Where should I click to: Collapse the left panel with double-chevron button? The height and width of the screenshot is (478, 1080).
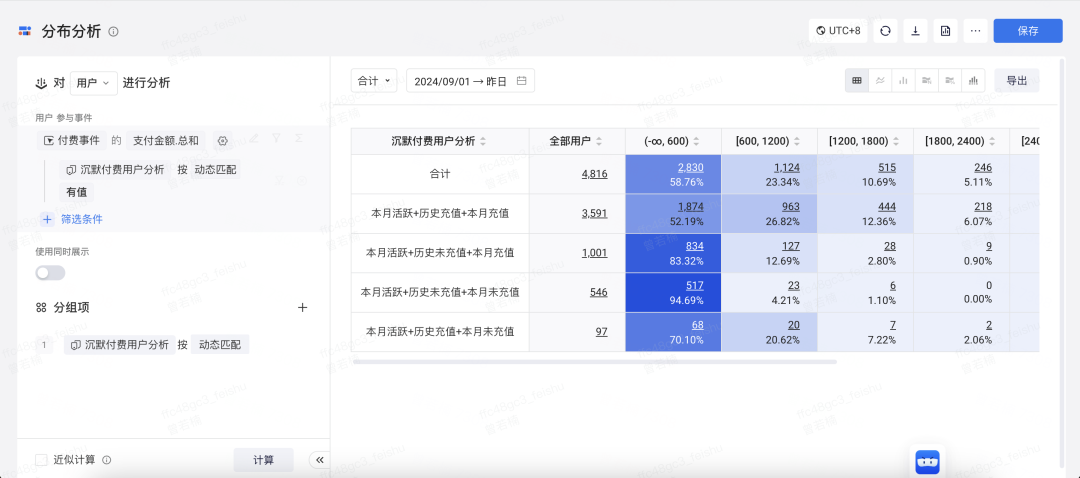tap(320, 460)
